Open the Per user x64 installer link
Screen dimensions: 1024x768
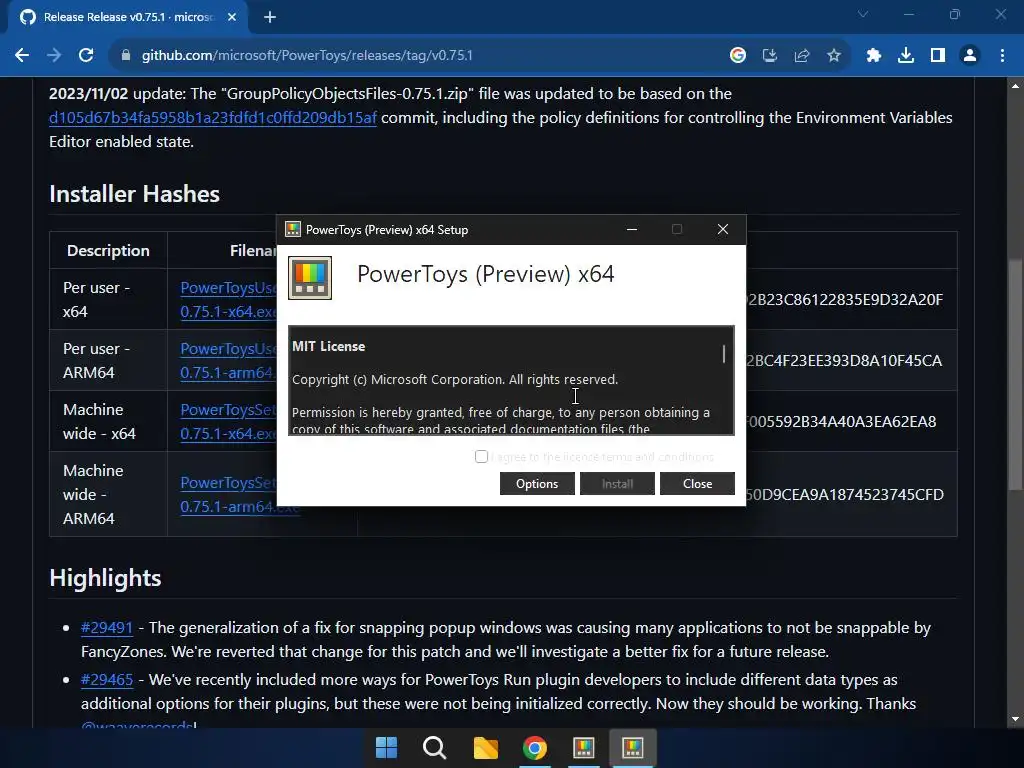(228, 300)
